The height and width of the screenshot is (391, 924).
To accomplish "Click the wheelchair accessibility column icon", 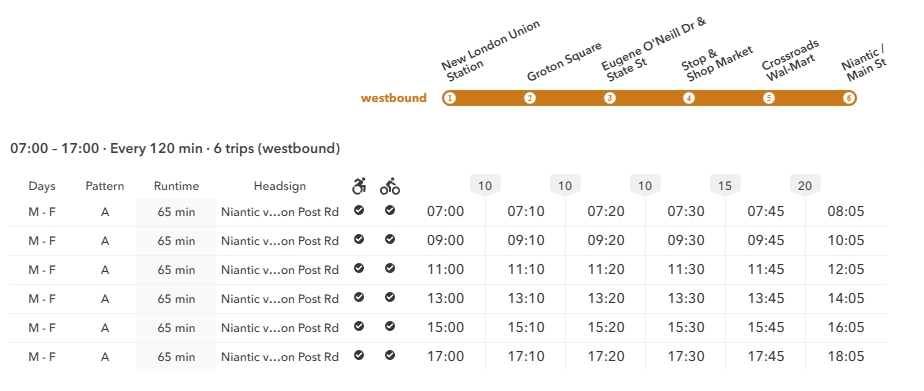I will coord(359,186).
